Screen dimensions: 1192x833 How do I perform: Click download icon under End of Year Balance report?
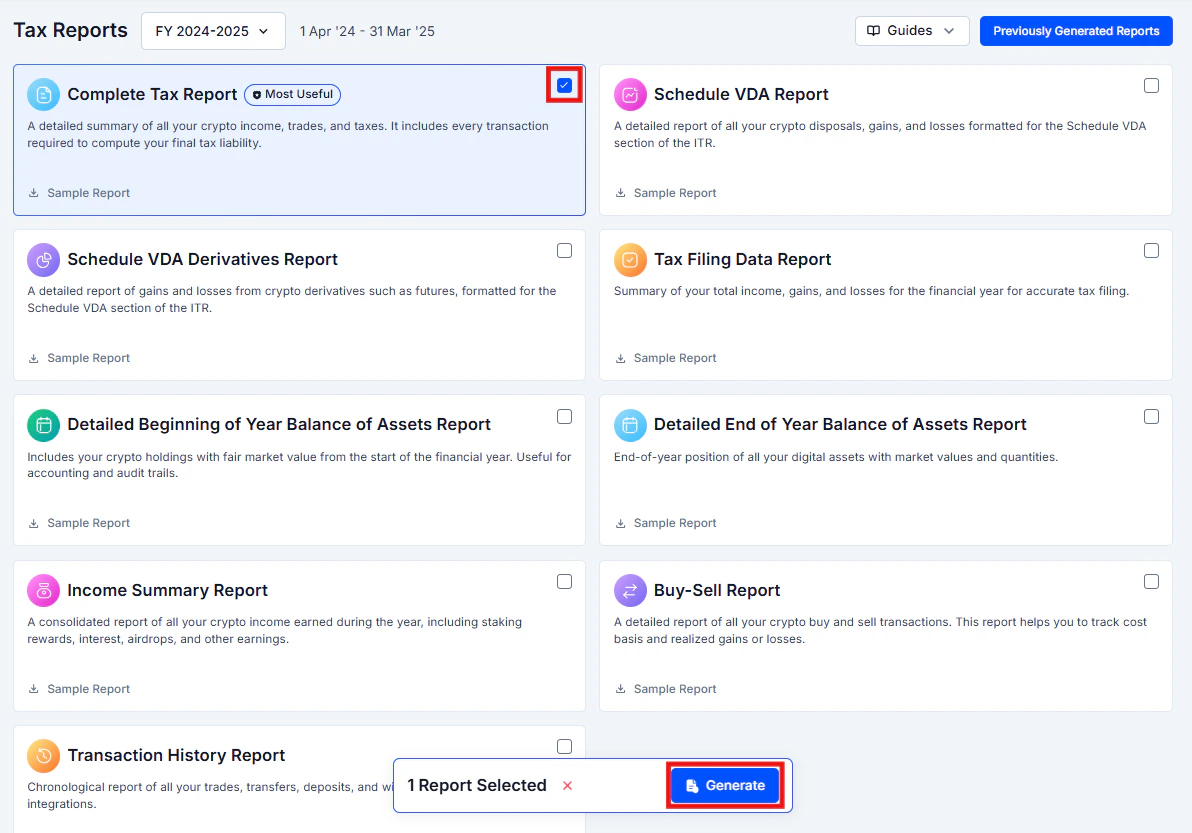620,524
